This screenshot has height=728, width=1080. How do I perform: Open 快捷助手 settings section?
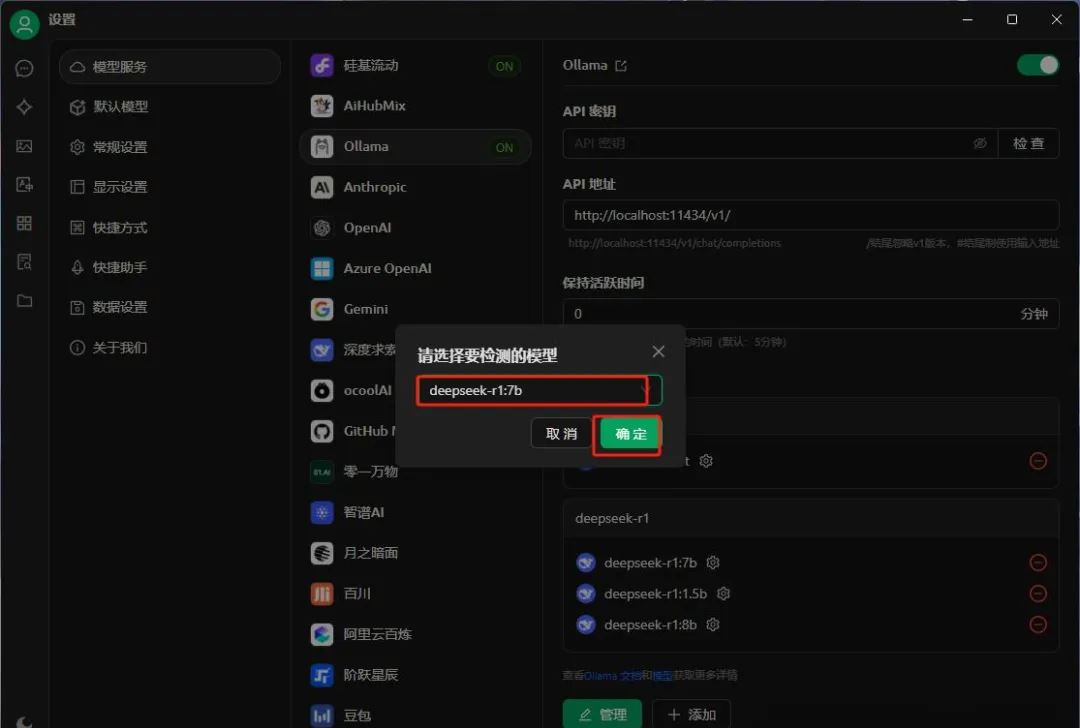[x=170, y=267]
